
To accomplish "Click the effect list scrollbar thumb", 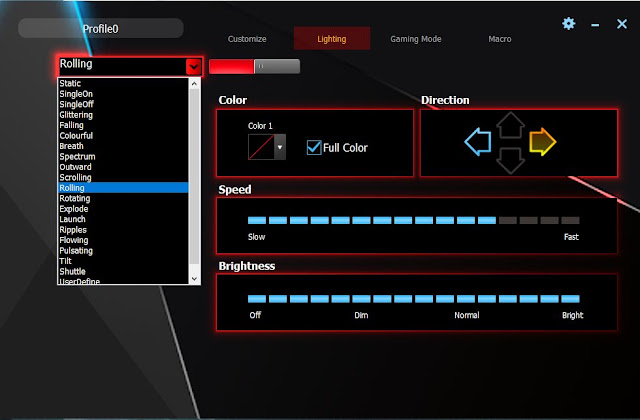I will (x=194, y=176).
